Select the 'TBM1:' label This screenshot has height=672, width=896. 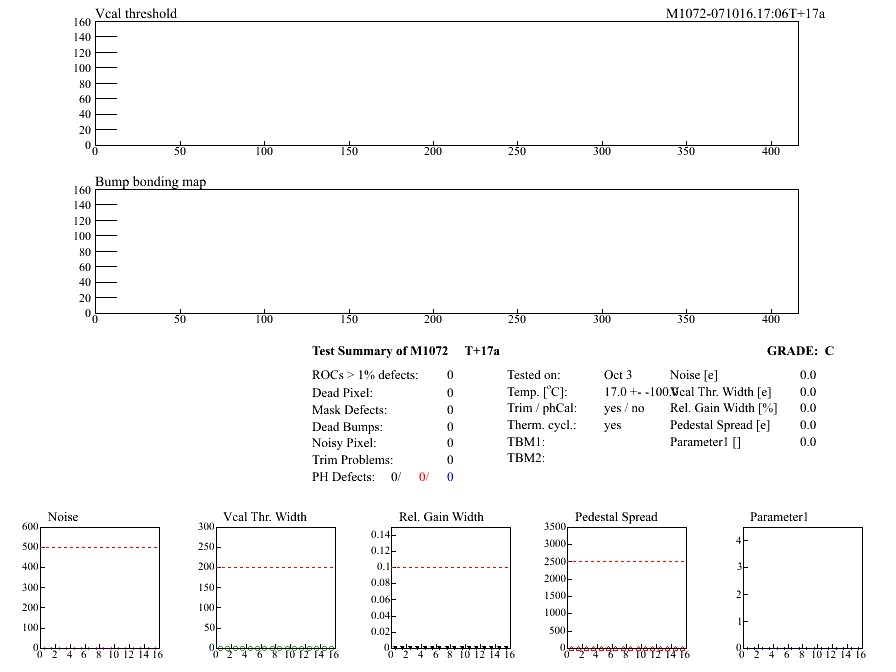tap(526, 442)
